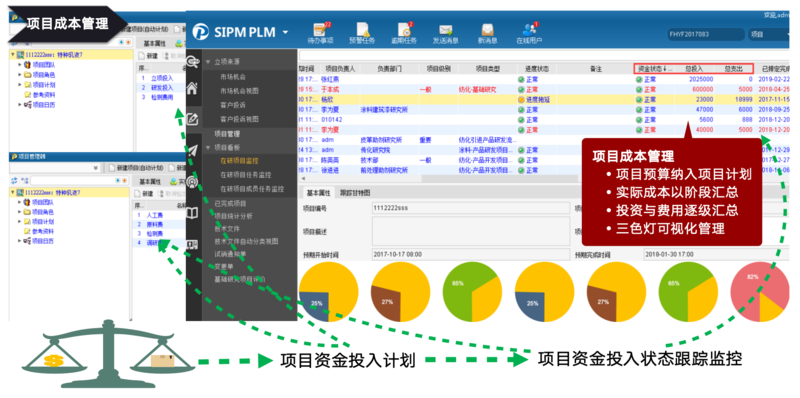Click the open book icon in sidebar
Image resolution: width=800 pixels, height=398 pixels.
click(192, 213)
